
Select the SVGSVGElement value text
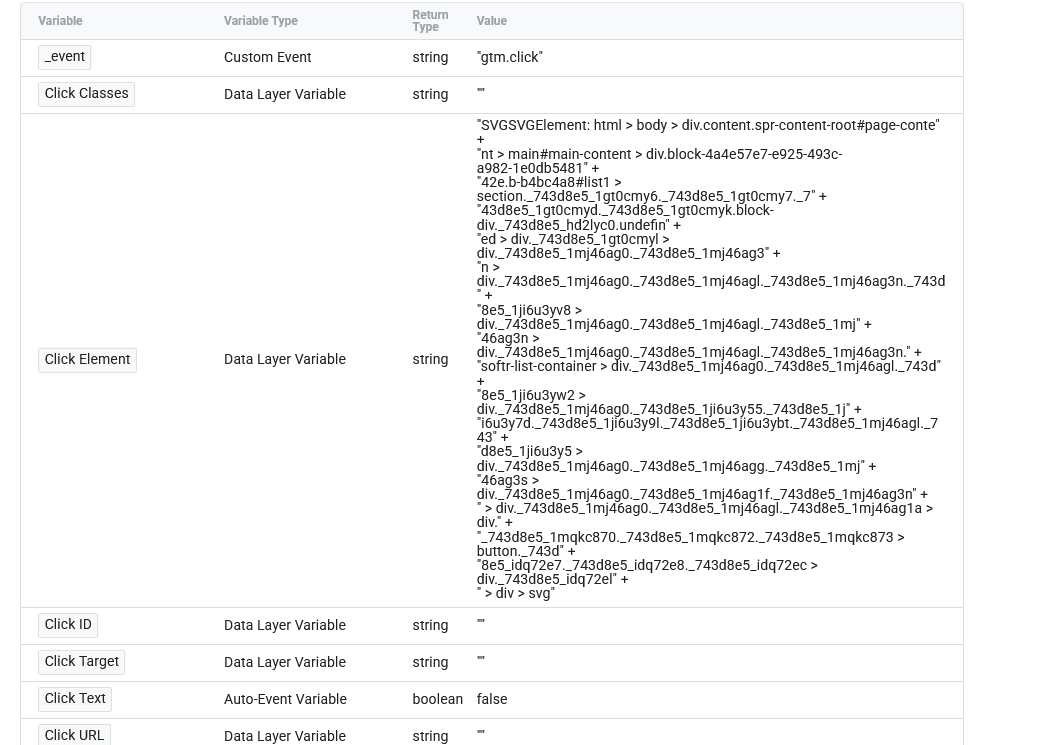click(x=707, y=125)
